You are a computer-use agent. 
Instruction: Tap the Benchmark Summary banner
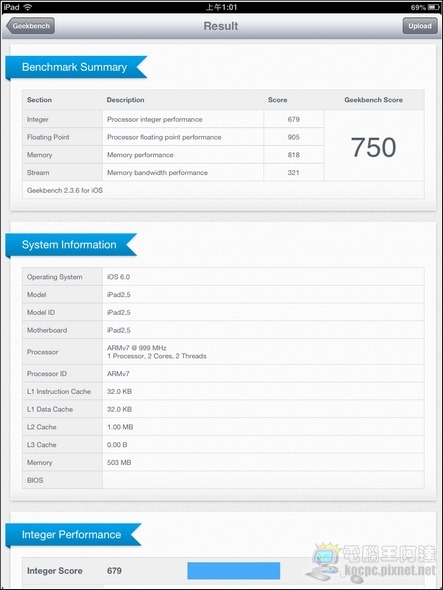click(76, 67)
